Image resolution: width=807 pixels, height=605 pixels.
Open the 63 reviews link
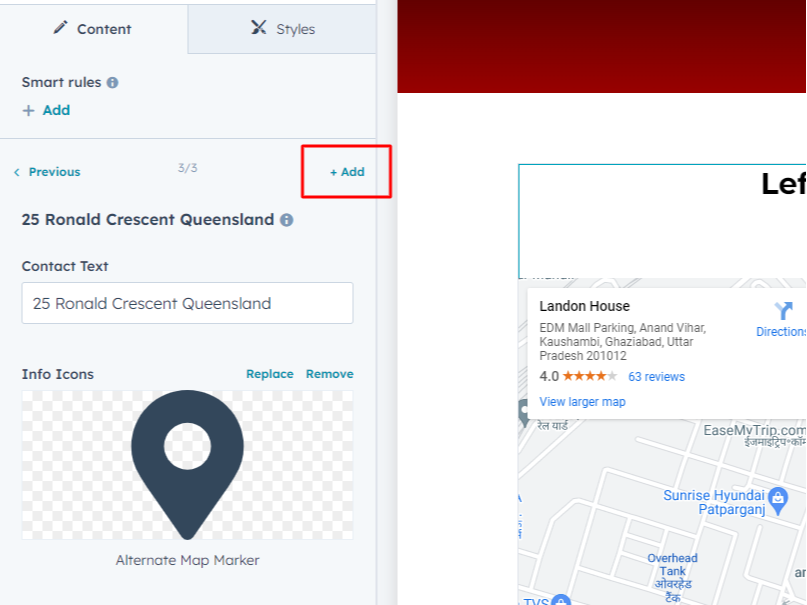[656, 377]
